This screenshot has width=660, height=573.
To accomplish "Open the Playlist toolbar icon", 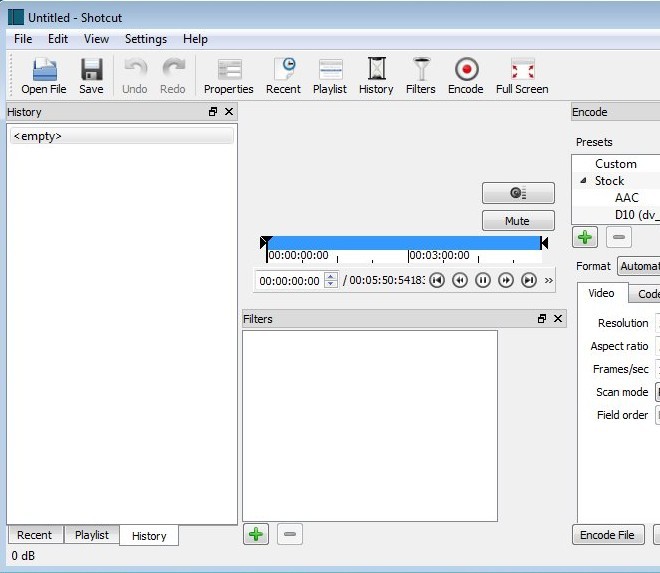I will point(330,75).
